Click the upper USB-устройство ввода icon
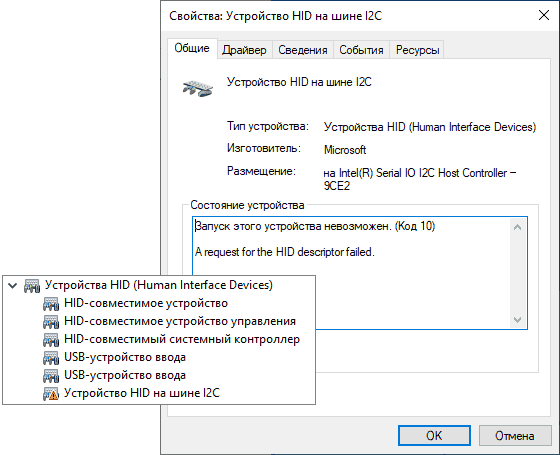Image resolution: width=560 pixels, height=455 pixels. (51, 358)
